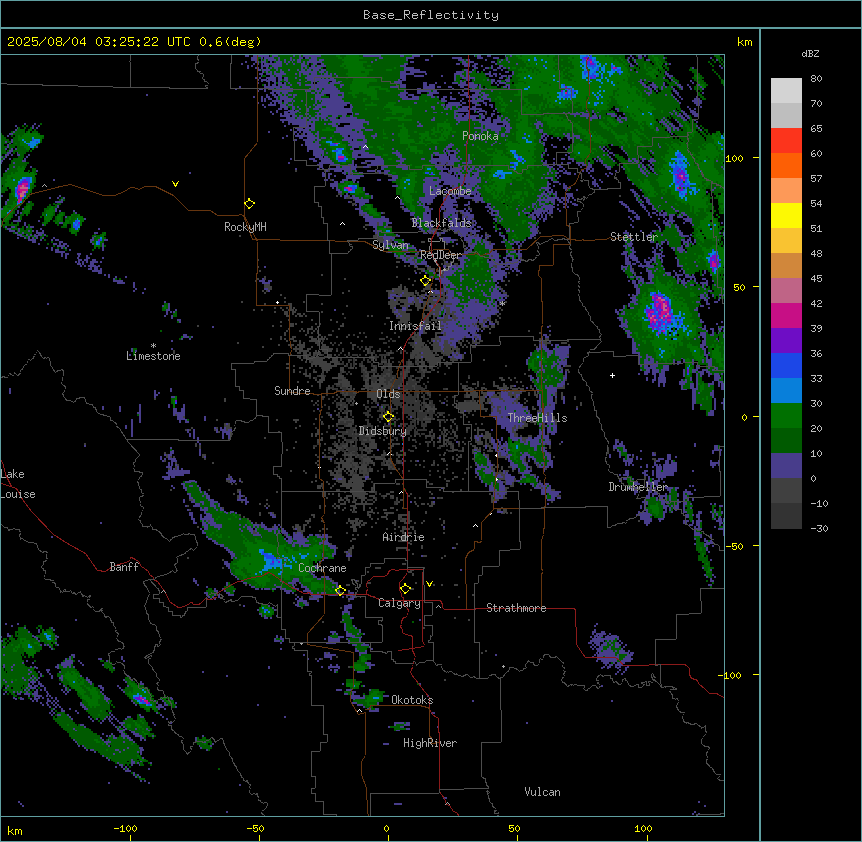862x842 pixels.
Task: Click the dBZ legend heading
Action: click(810, 54)
